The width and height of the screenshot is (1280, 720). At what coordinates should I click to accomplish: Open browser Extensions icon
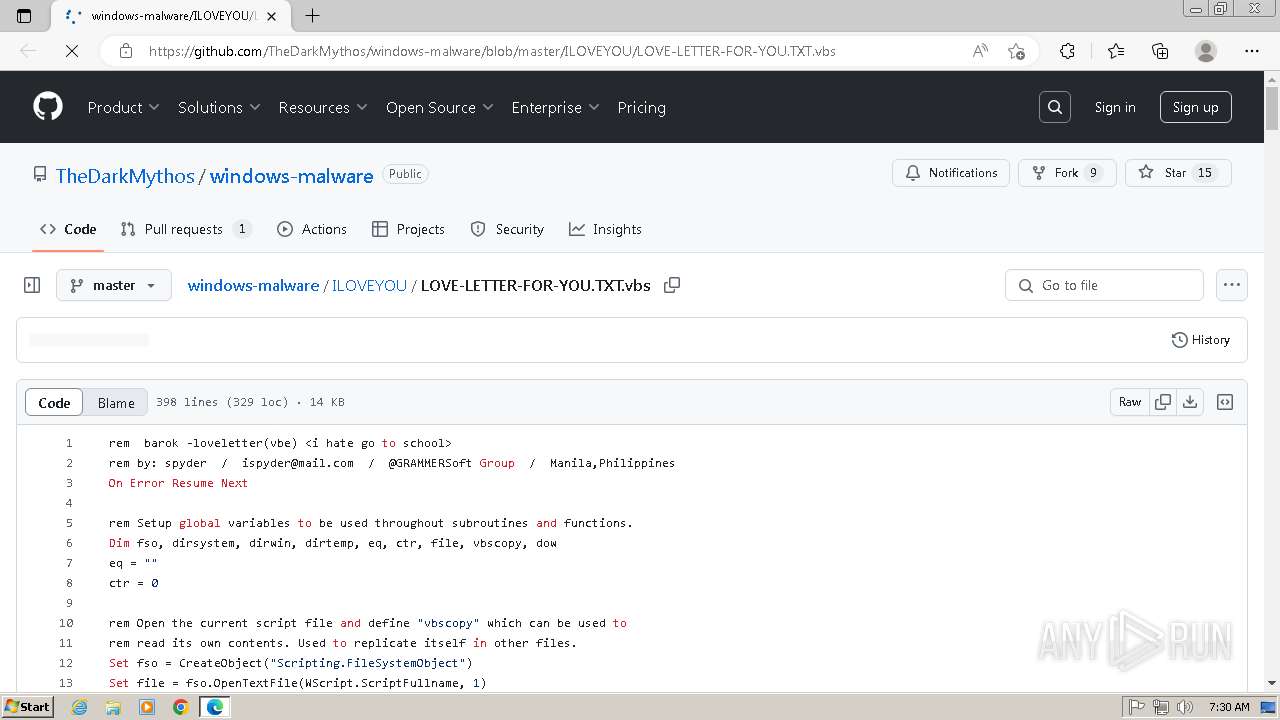pos(1068,51)
